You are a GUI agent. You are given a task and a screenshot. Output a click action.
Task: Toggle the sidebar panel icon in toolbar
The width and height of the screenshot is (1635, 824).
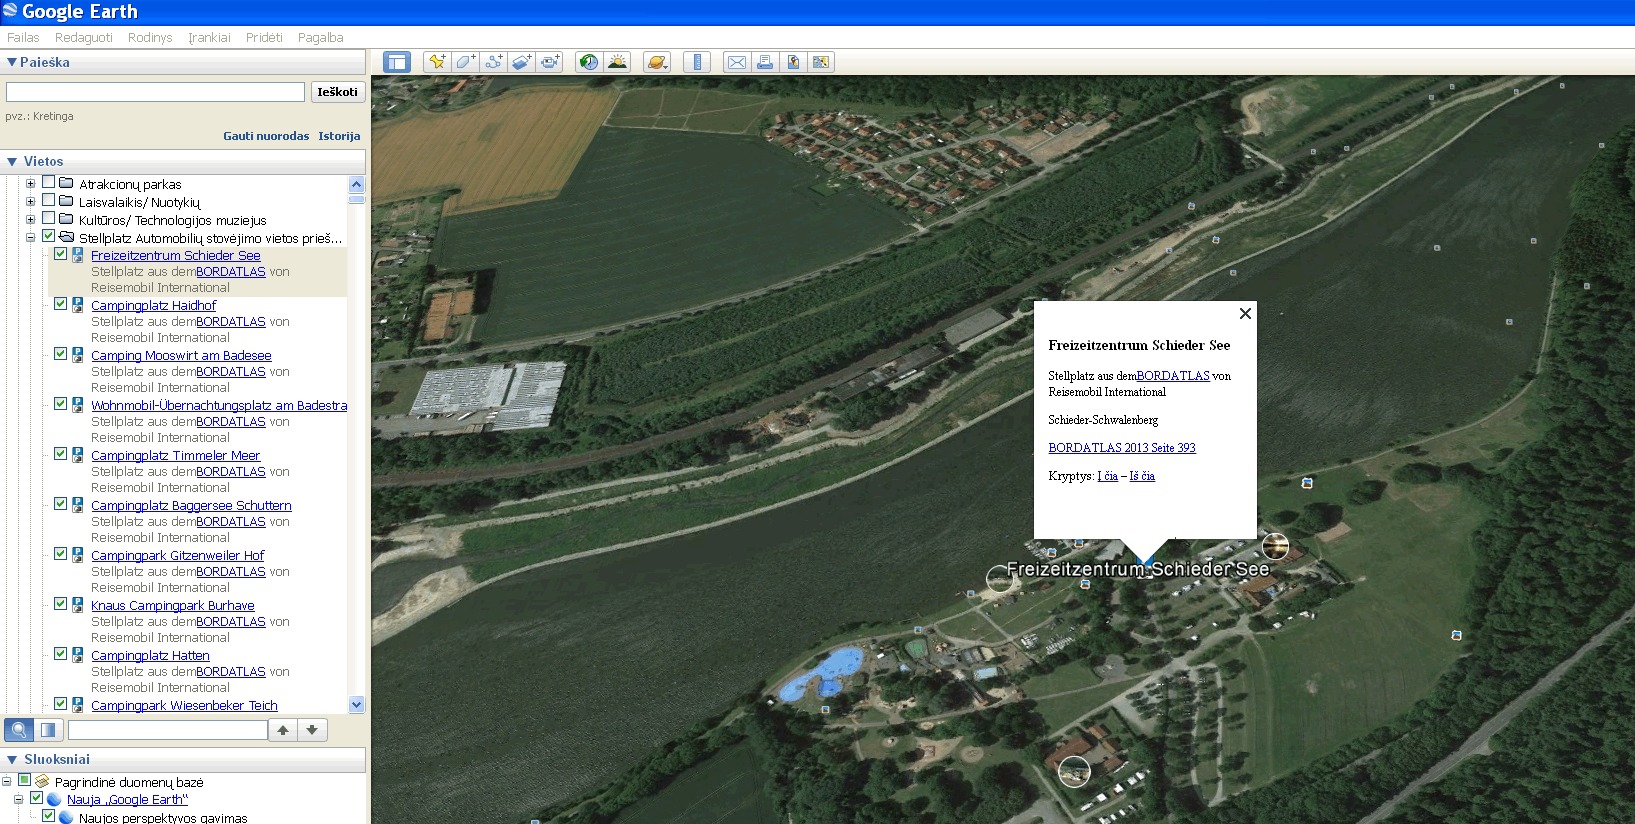tap(397, 62)
